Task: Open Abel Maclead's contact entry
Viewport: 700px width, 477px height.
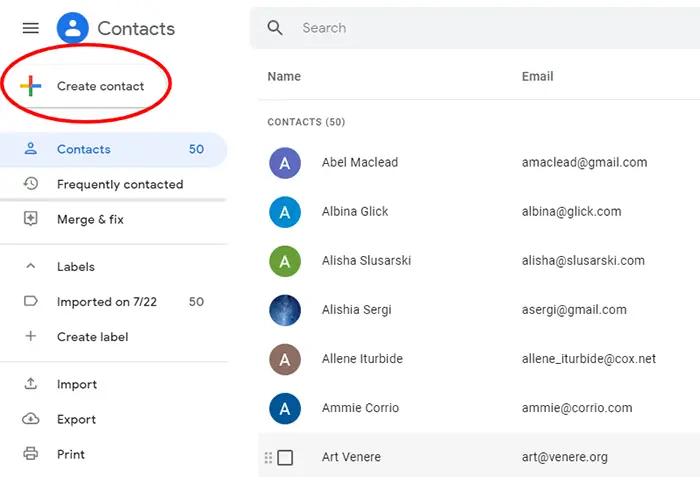Action: 360,162
